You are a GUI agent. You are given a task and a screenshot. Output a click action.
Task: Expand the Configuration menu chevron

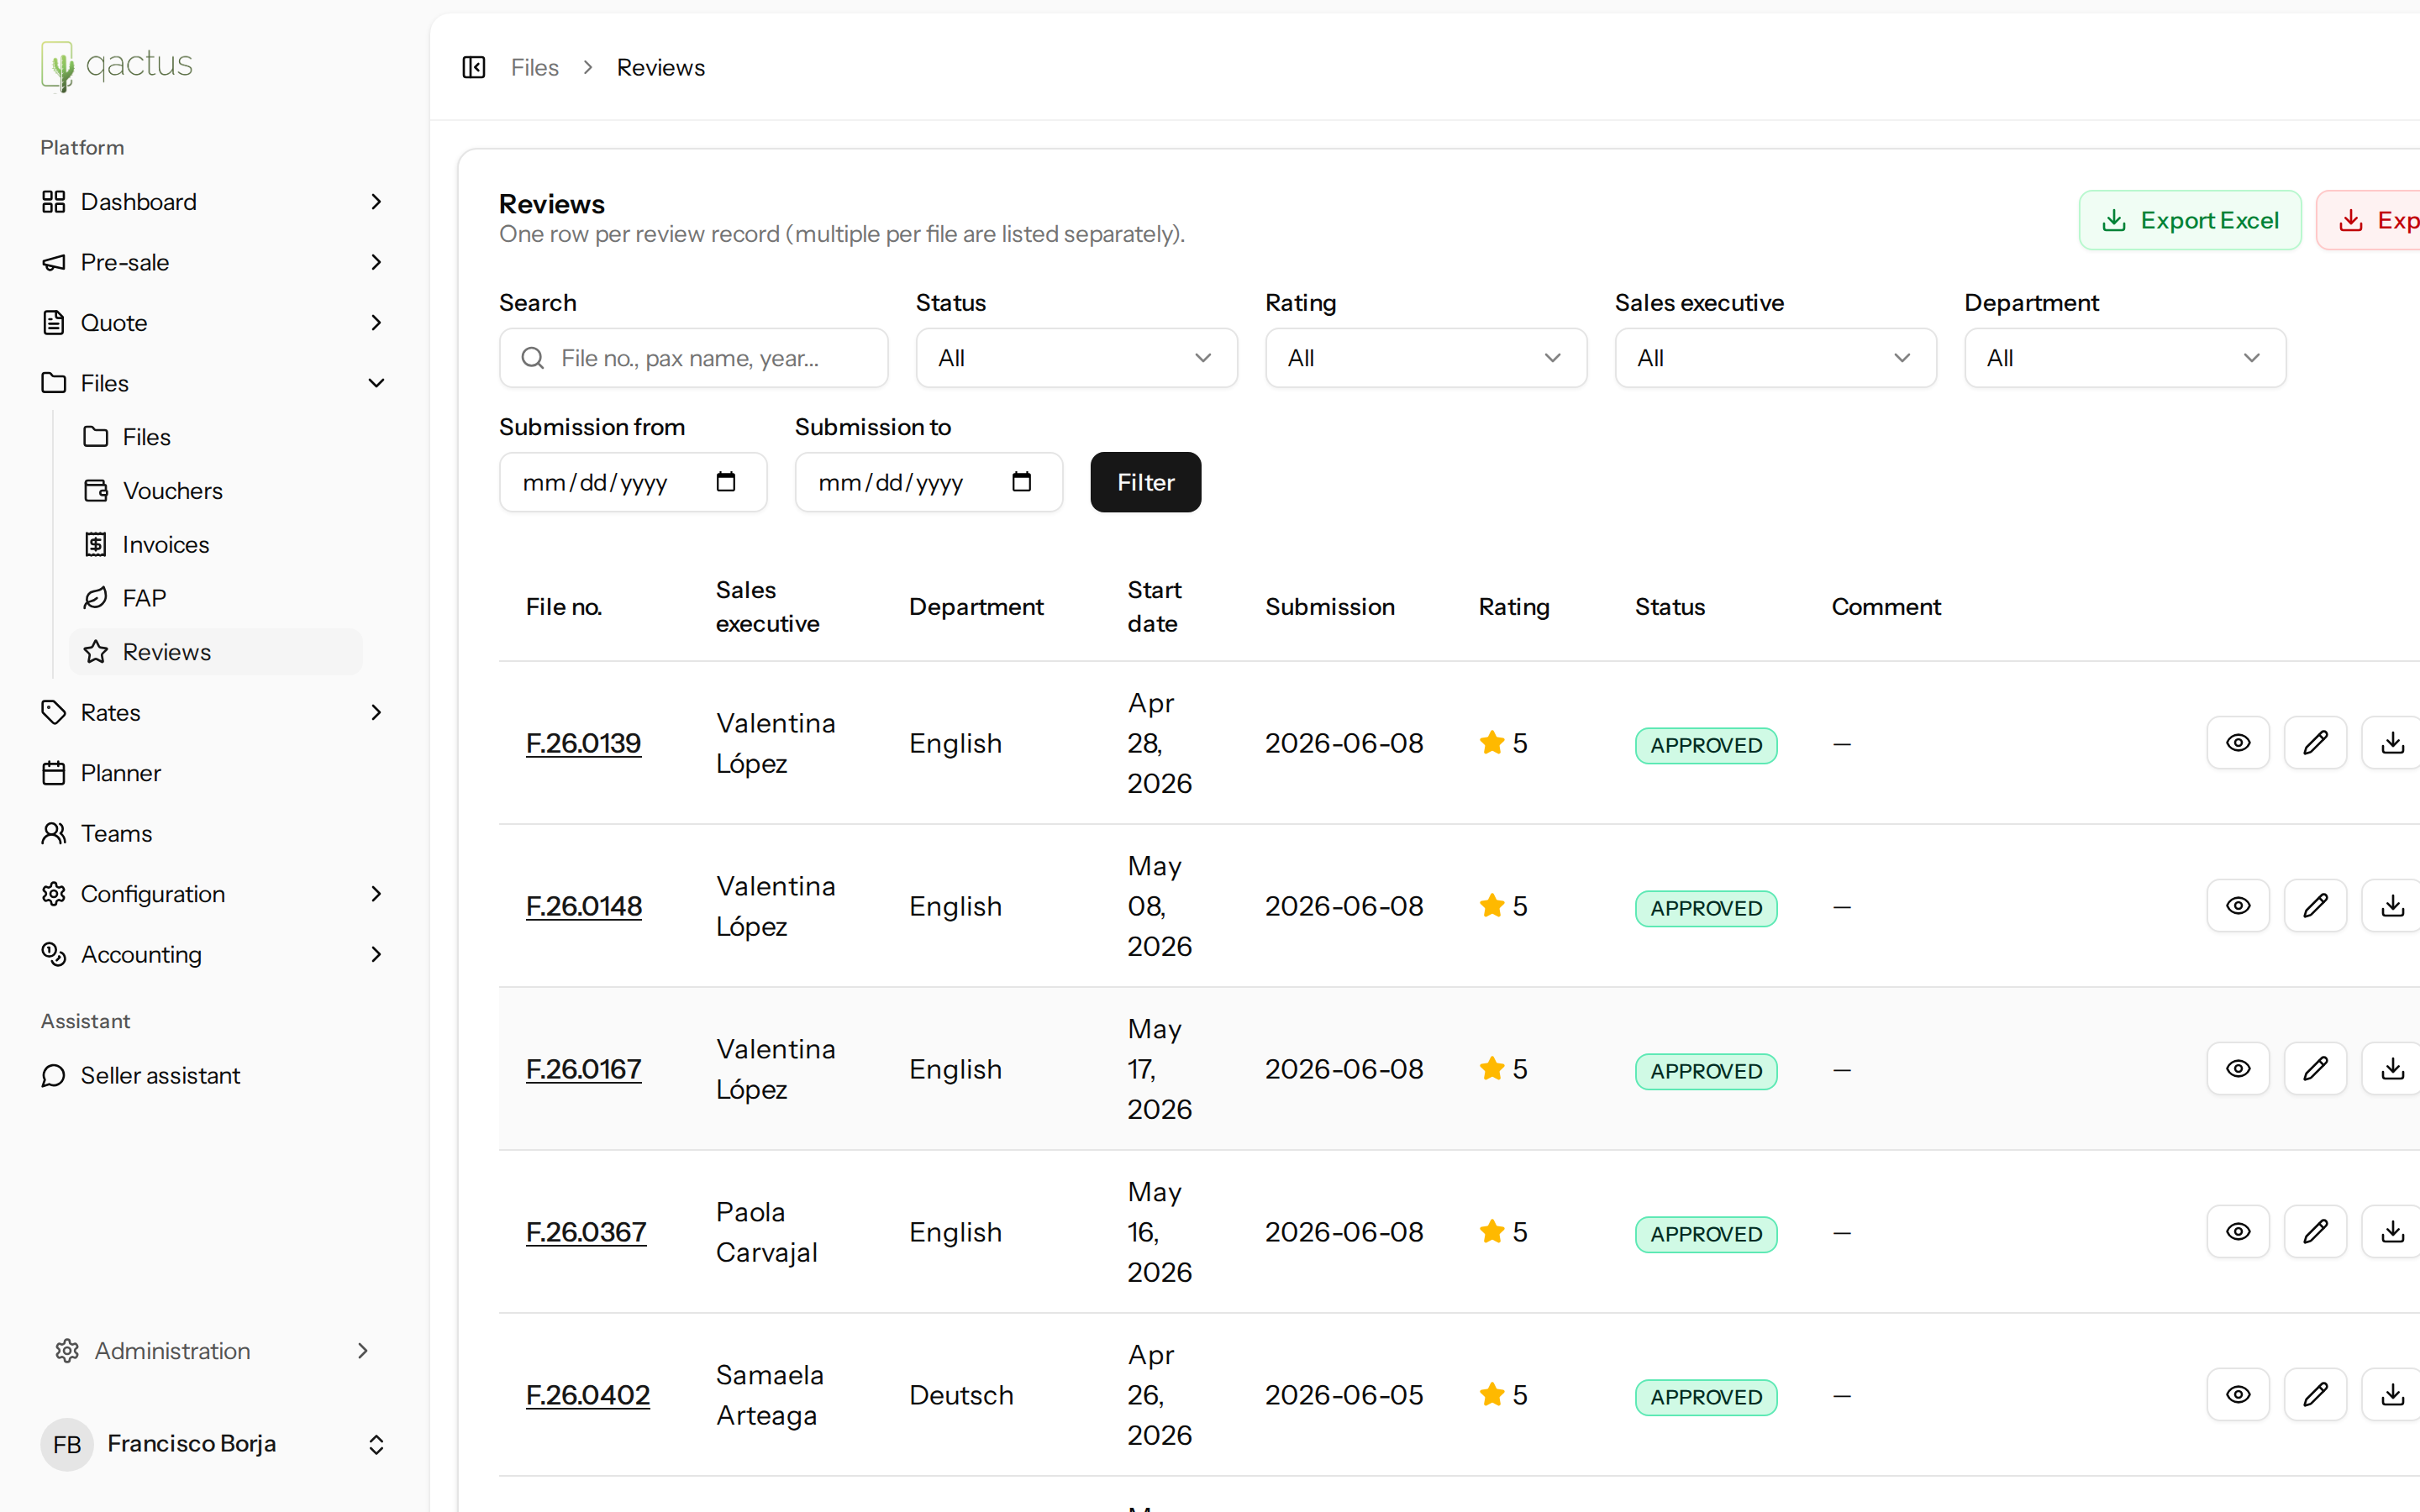376,894
